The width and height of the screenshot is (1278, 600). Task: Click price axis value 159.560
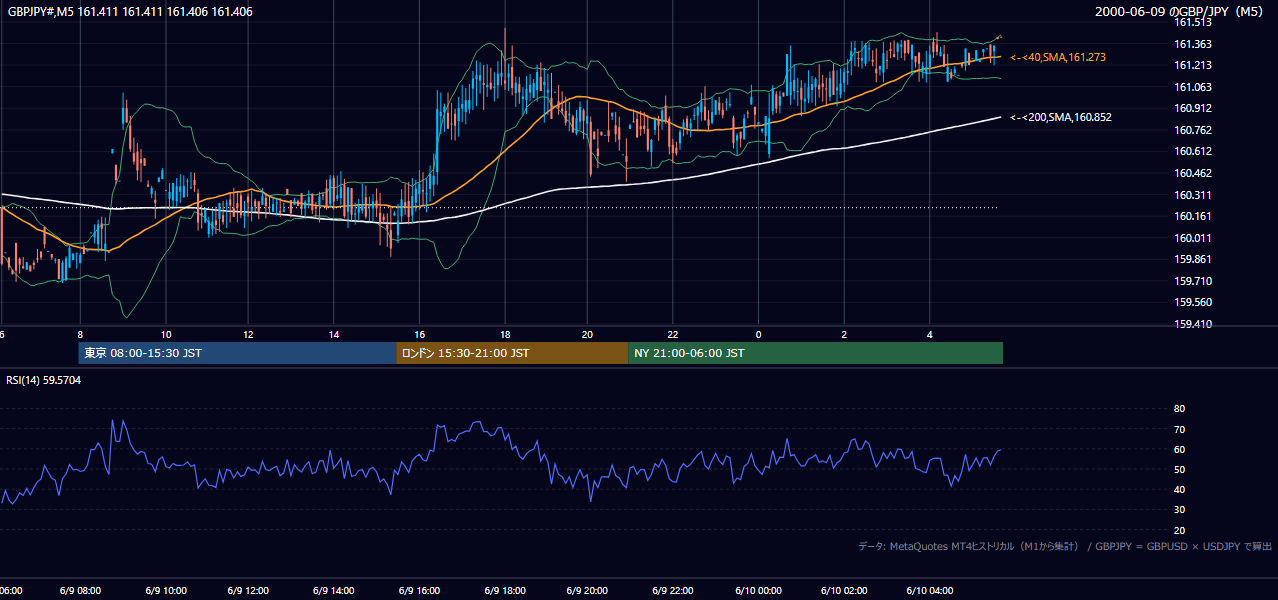pyautogui.click(x=1193, y=302)
